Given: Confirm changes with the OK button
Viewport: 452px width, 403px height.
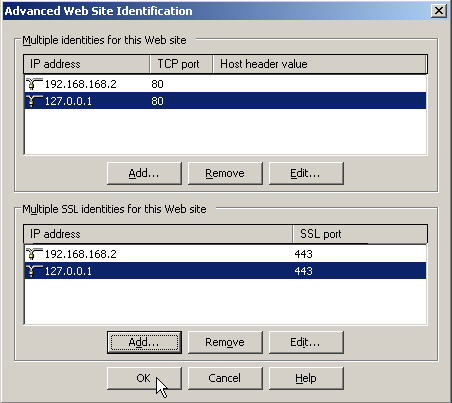Looking at the screenshot, I should pos(144,378).
